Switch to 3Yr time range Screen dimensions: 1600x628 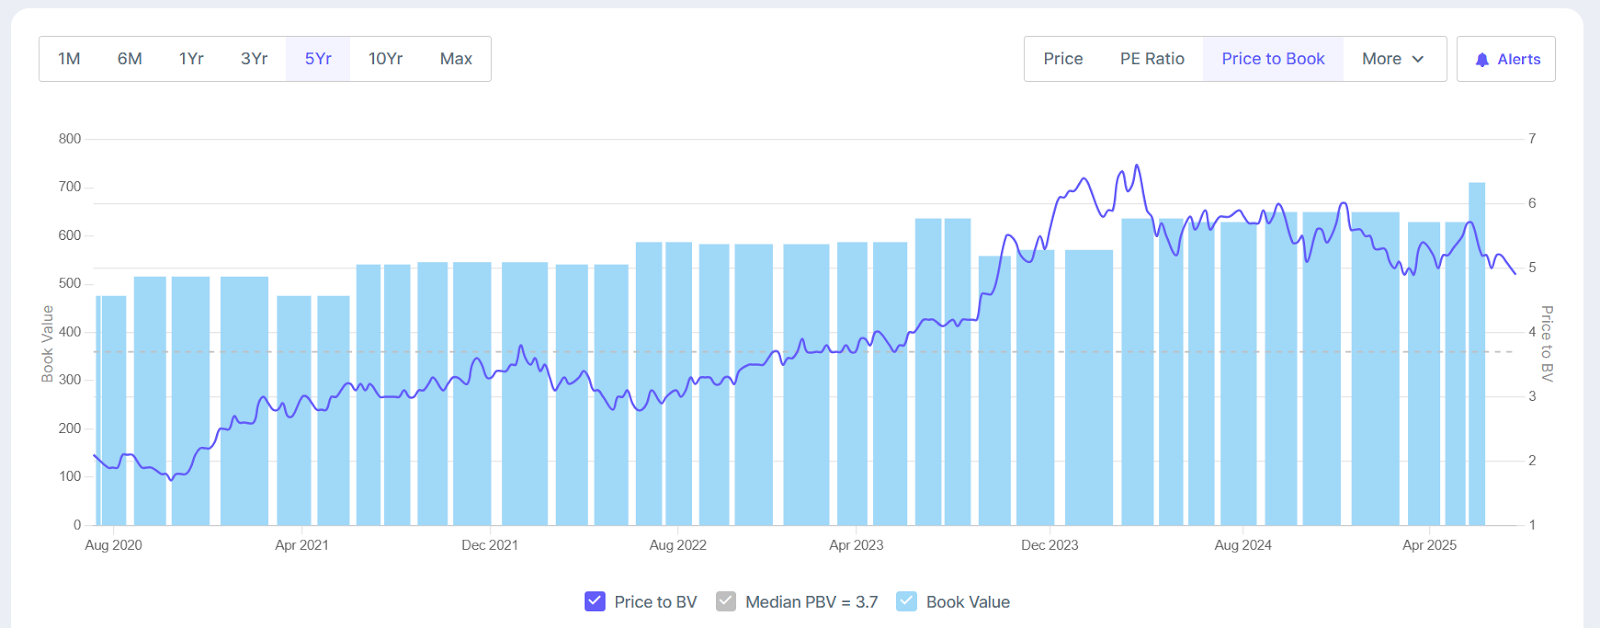[254, 59]
